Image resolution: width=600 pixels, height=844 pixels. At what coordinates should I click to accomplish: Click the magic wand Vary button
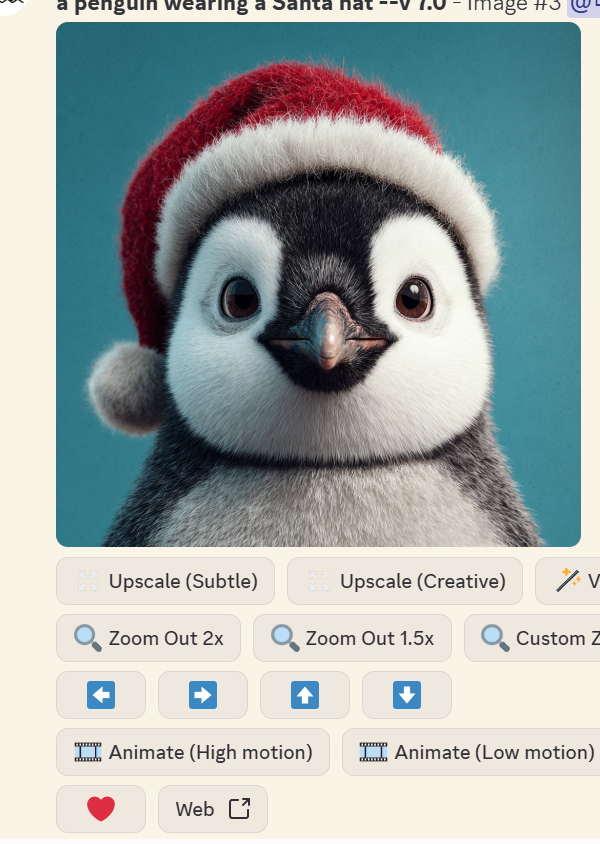[568, 581]
